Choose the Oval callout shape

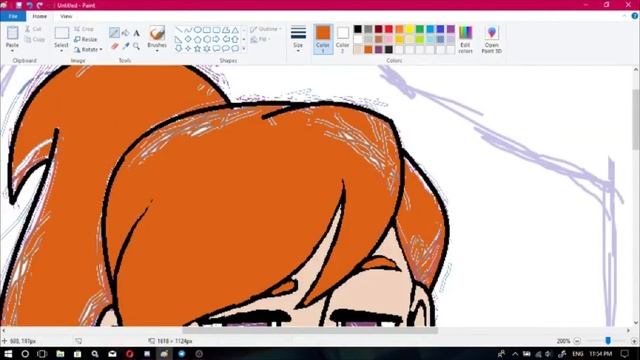coord(226,49)
